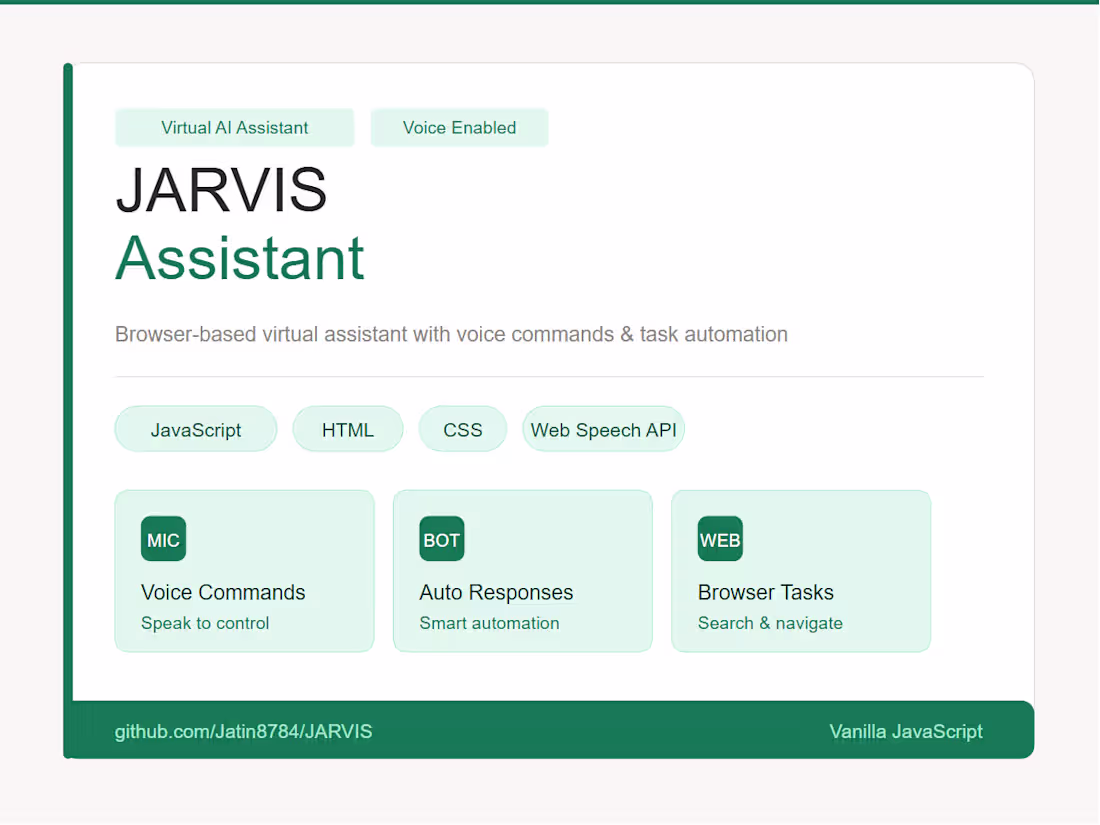Click the Smart automation subtitle
The height and width of the screenshot is (825, 1100).
(x=489, y=623)
